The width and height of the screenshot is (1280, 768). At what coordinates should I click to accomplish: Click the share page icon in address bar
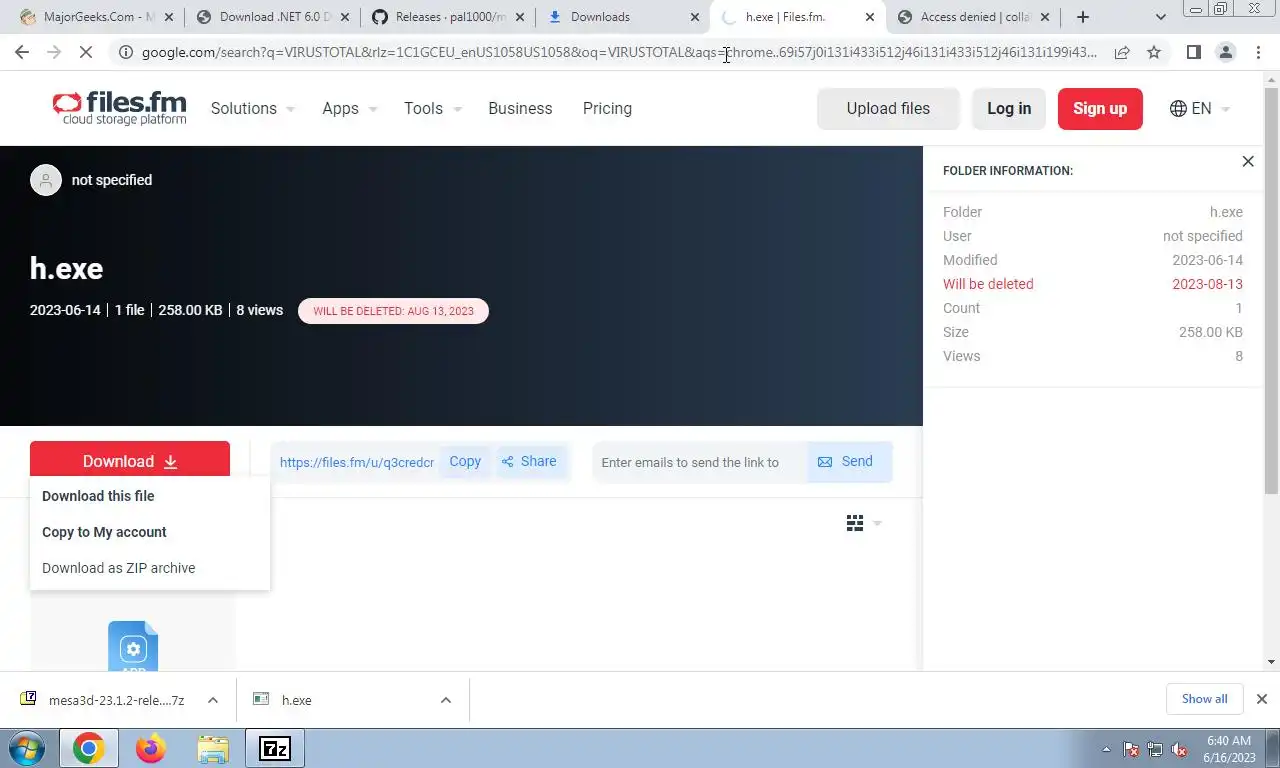1122,53
